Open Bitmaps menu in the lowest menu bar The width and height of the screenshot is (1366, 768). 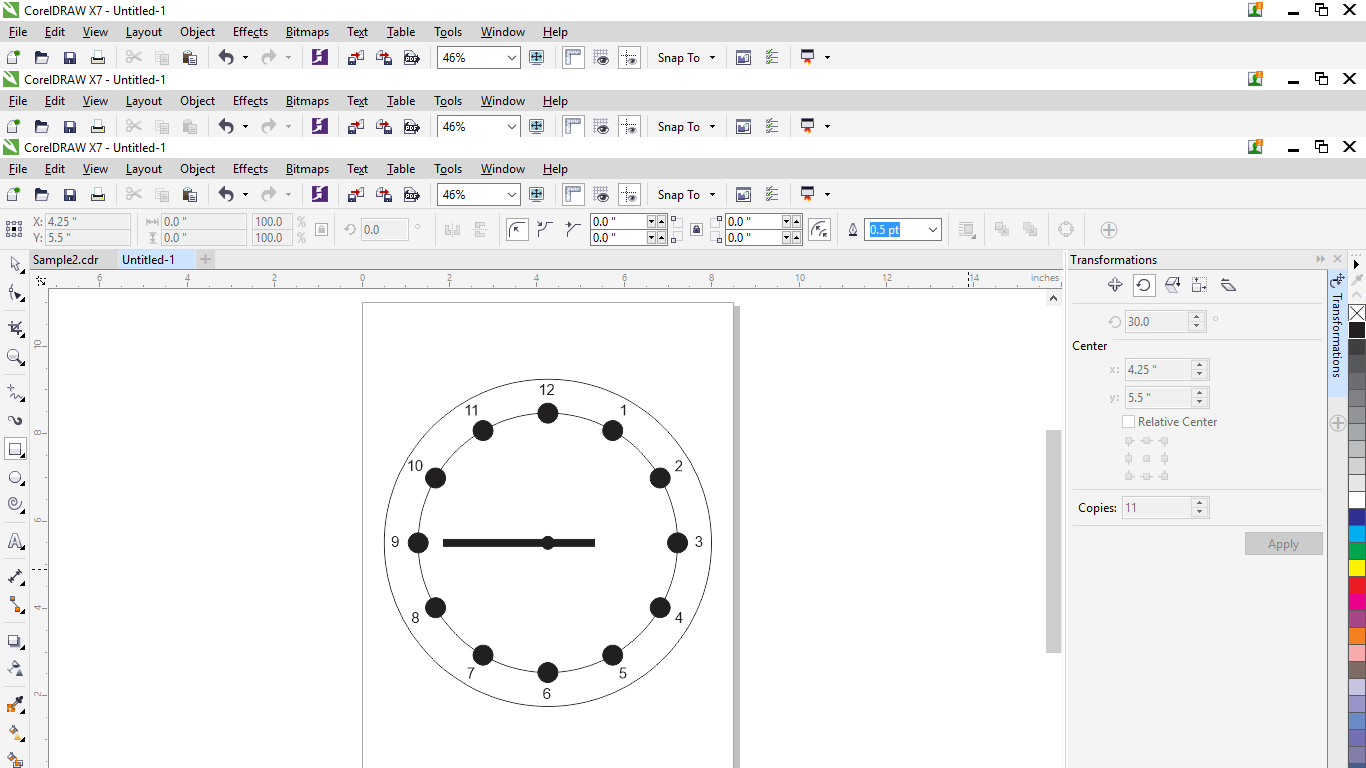click(307, 169)
